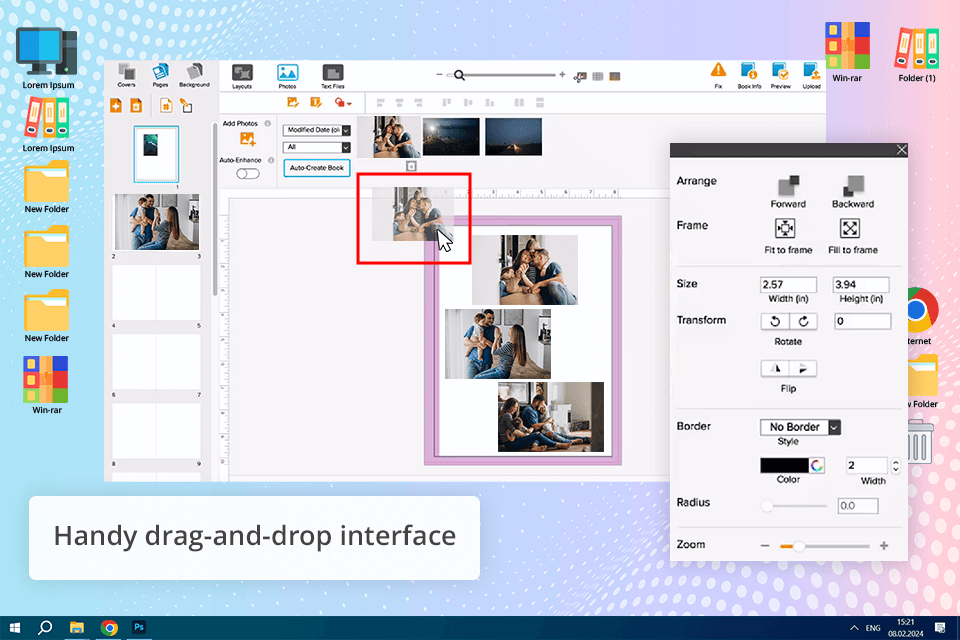Screen dimensions: 960x640
Task: Click the rotate clockwise button
Action: click(x=803, y=322)
